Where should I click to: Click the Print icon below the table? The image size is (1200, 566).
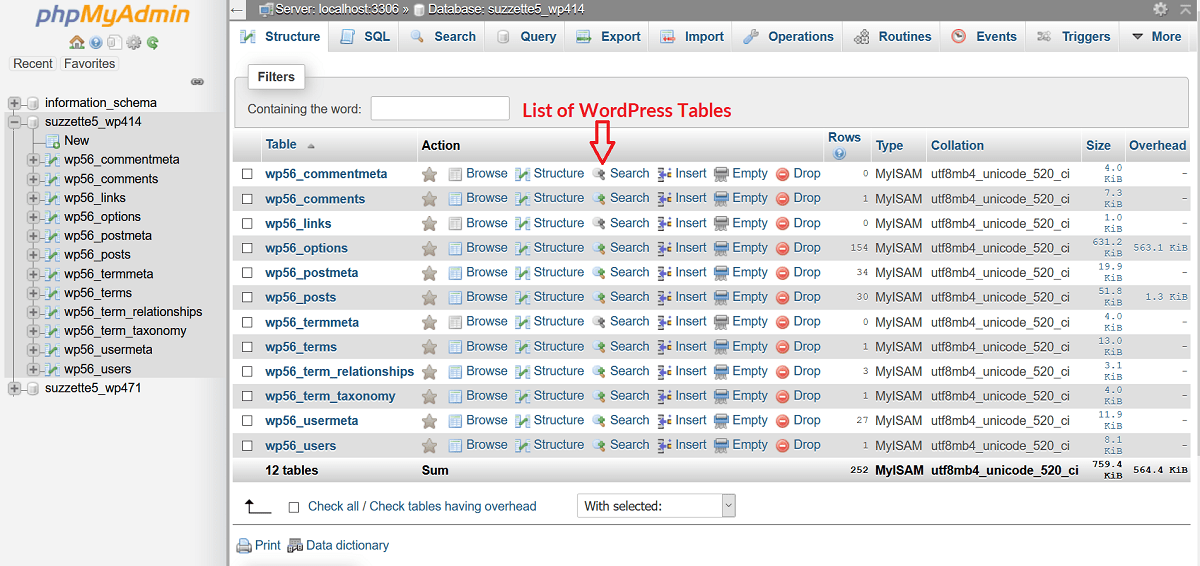pos(243,546)
